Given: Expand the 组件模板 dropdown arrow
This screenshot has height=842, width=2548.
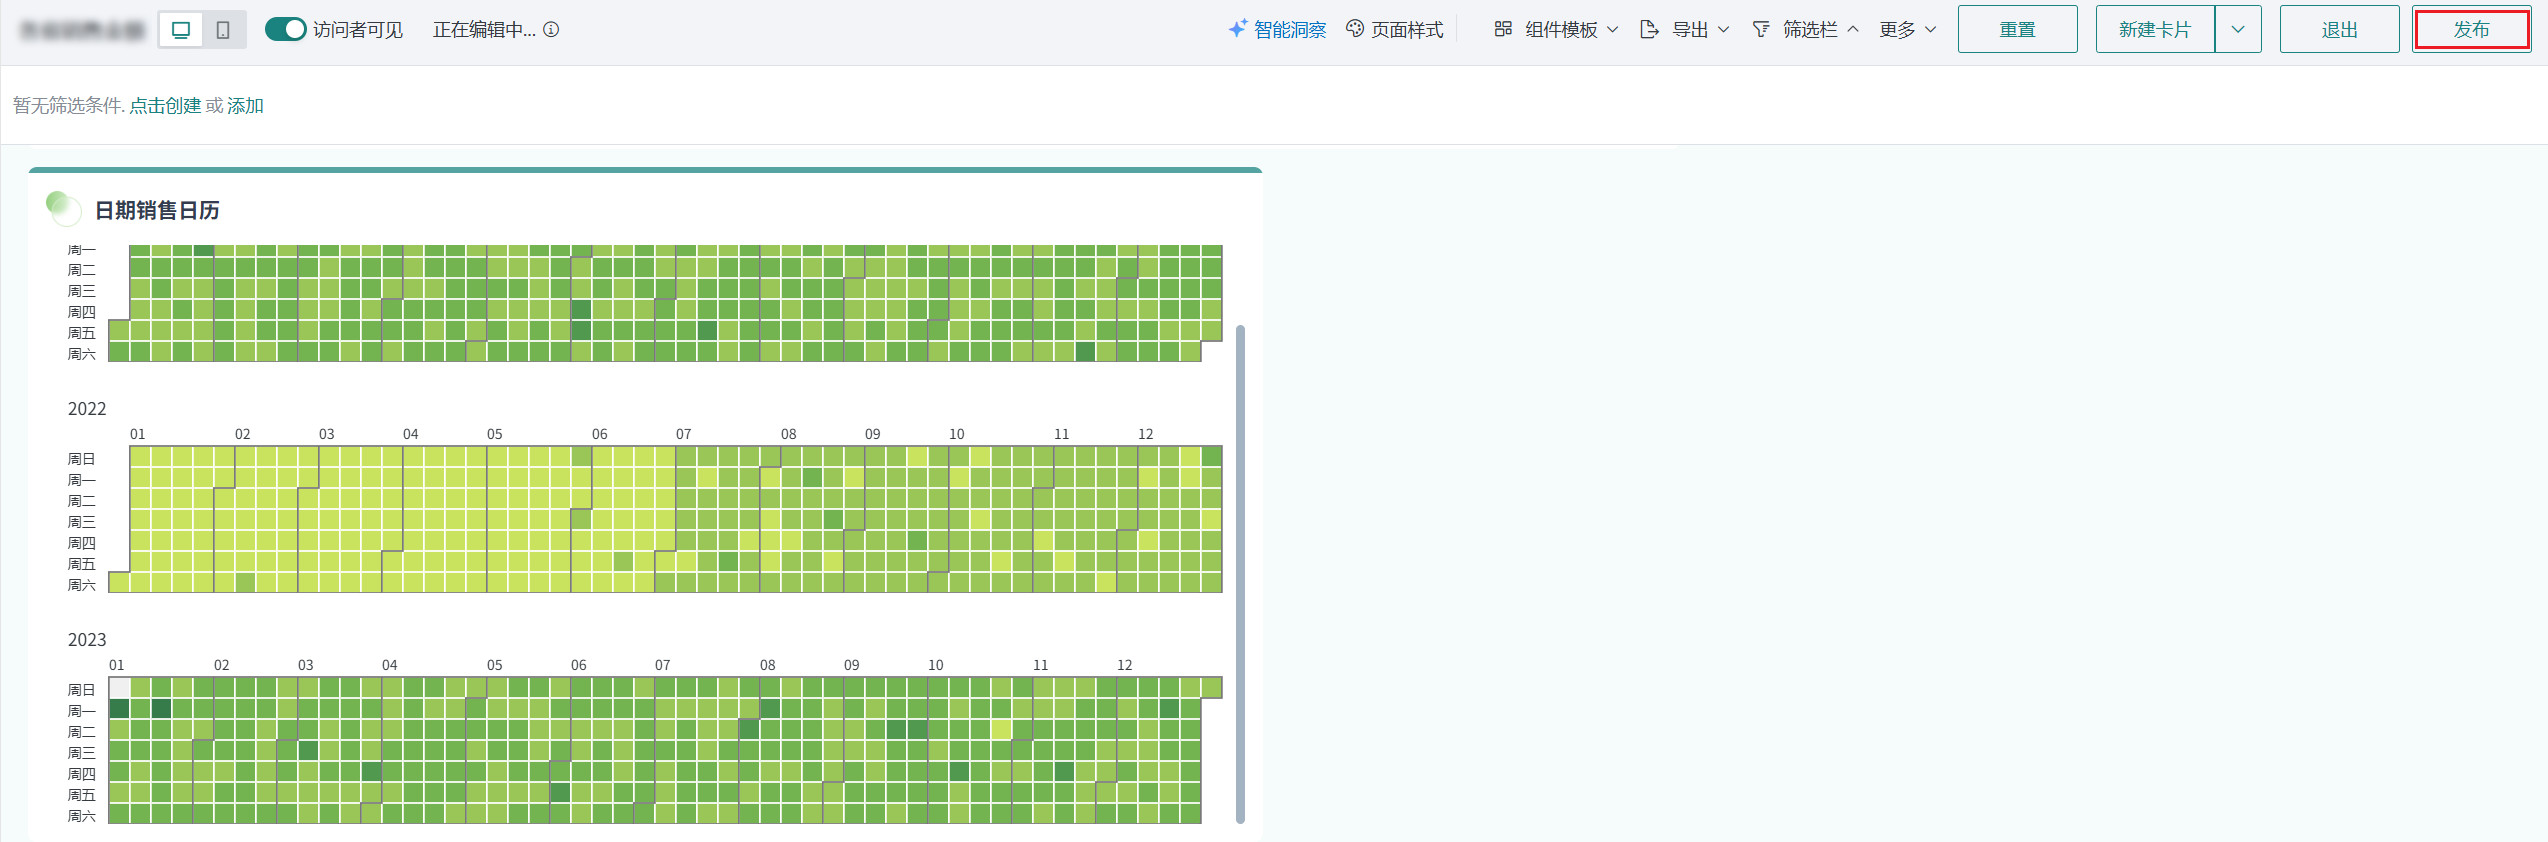Looking at the screenshot, I should [x=1612, y=30].
